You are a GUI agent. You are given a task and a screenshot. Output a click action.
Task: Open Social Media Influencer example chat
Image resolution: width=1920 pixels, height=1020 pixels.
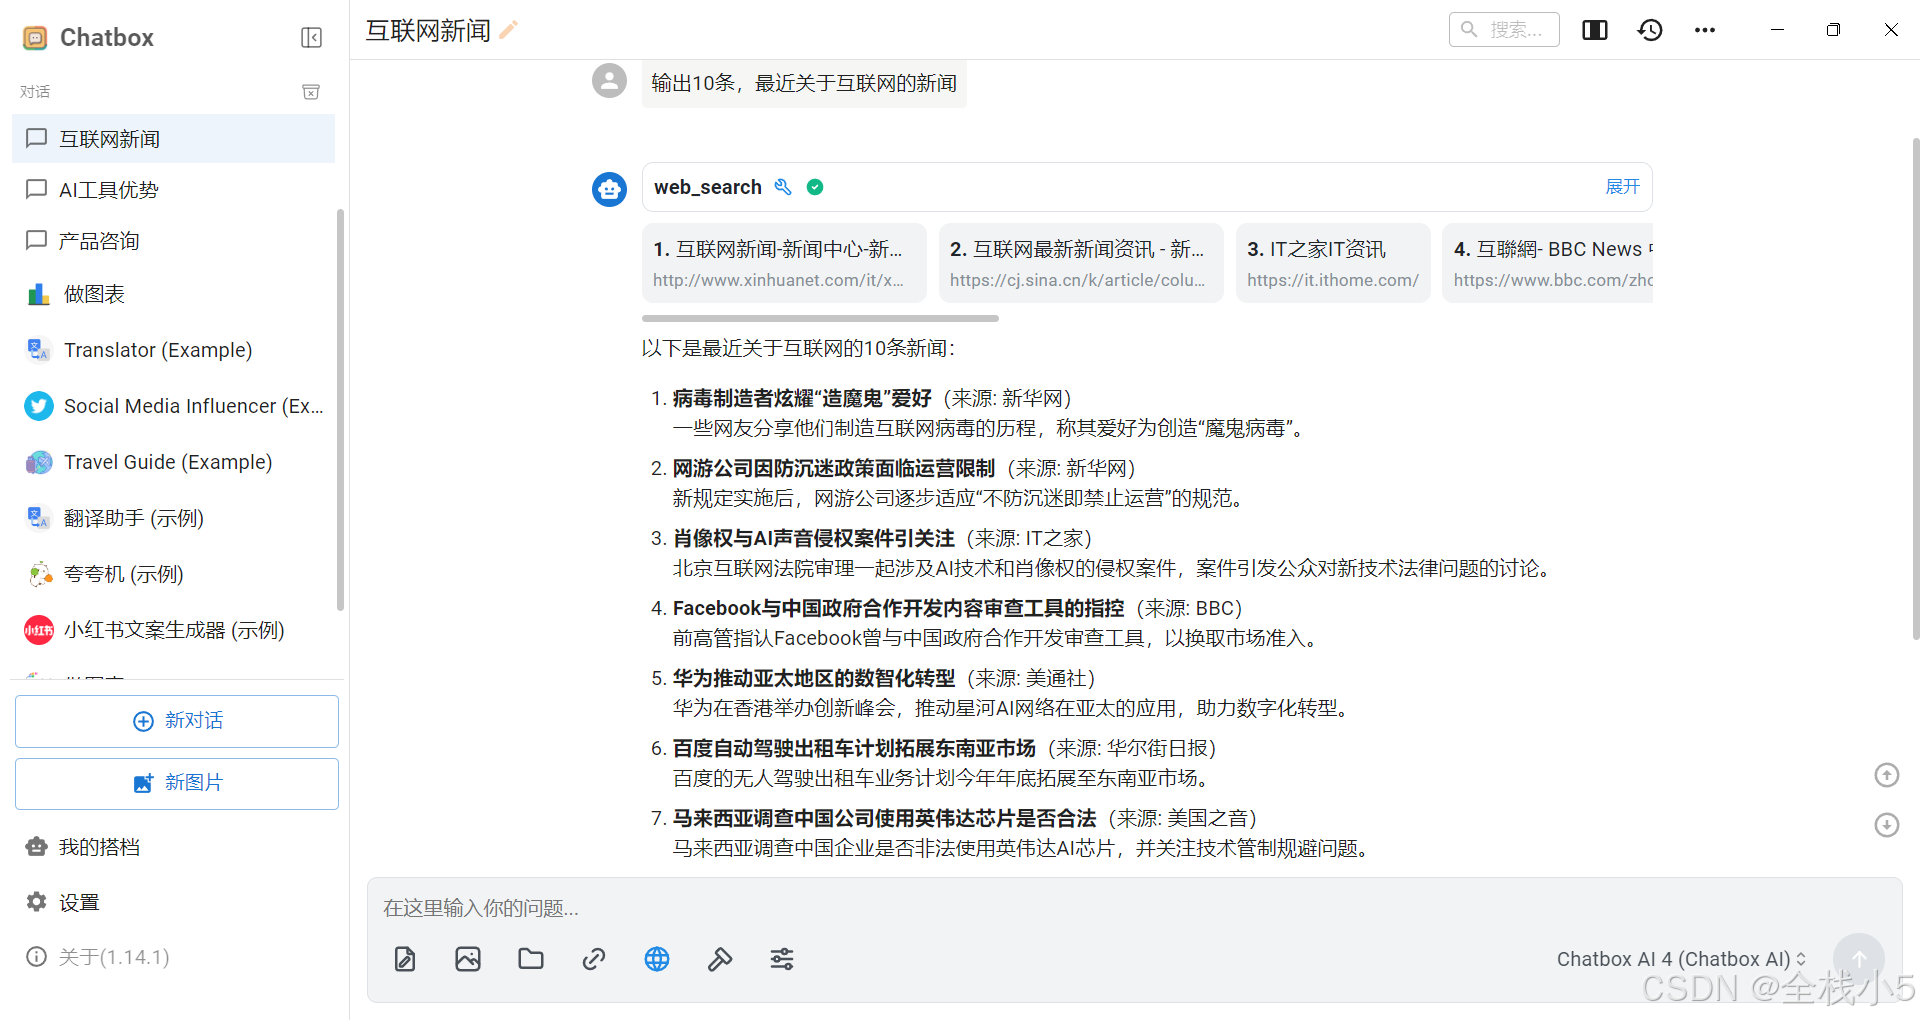[x=173, y=406]
